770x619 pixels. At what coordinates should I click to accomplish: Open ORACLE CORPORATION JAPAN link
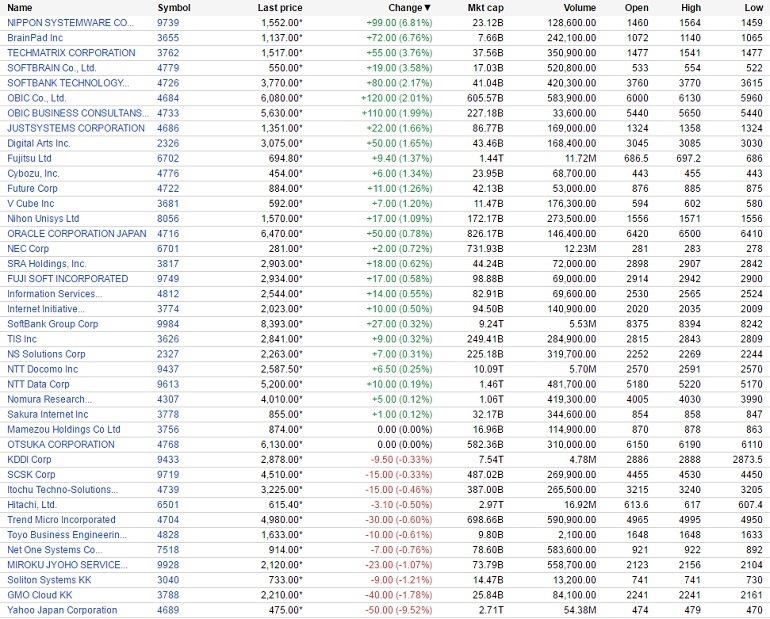pyautogui.click(x=77, y=234)
